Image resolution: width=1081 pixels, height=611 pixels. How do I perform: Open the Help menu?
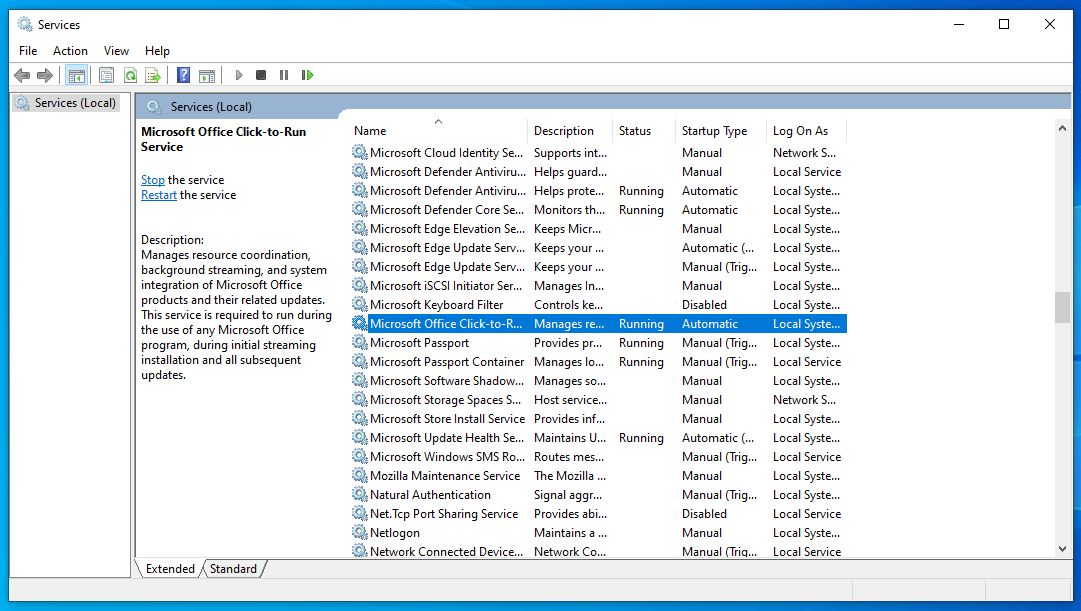coord(157,51)
